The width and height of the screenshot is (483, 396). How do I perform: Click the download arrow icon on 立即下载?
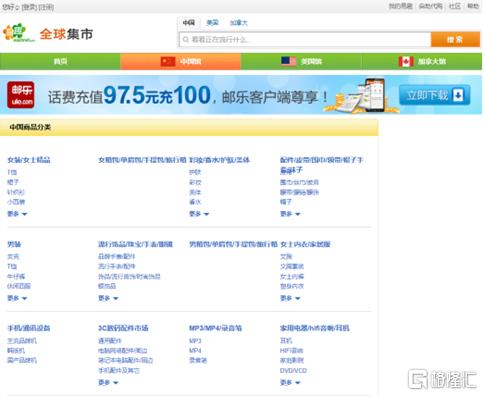(458, 95)
